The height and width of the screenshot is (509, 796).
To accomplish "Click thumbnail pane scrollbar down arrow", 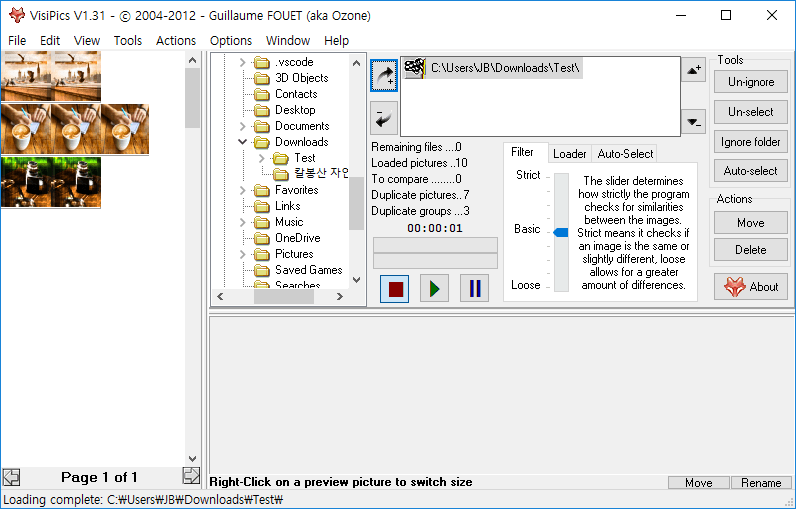I will click(192, 459).
